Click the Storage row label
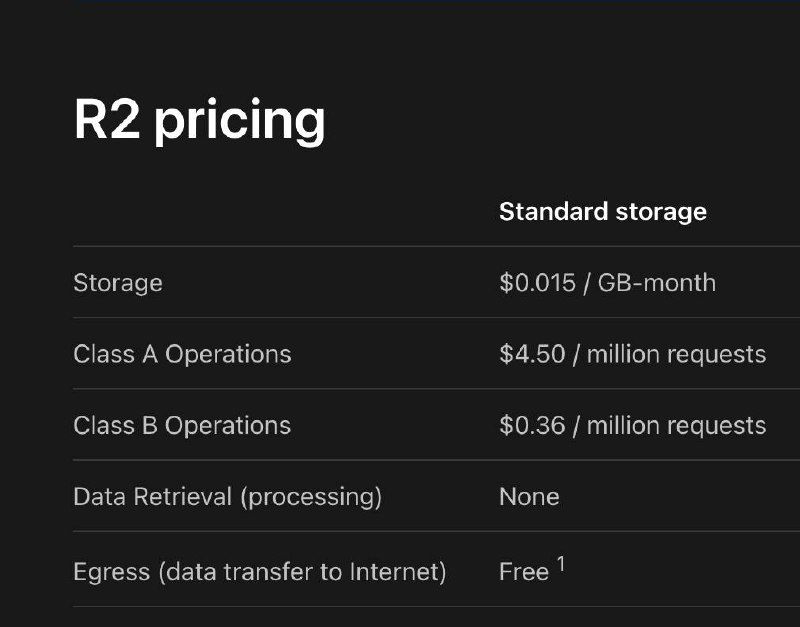 118,283
